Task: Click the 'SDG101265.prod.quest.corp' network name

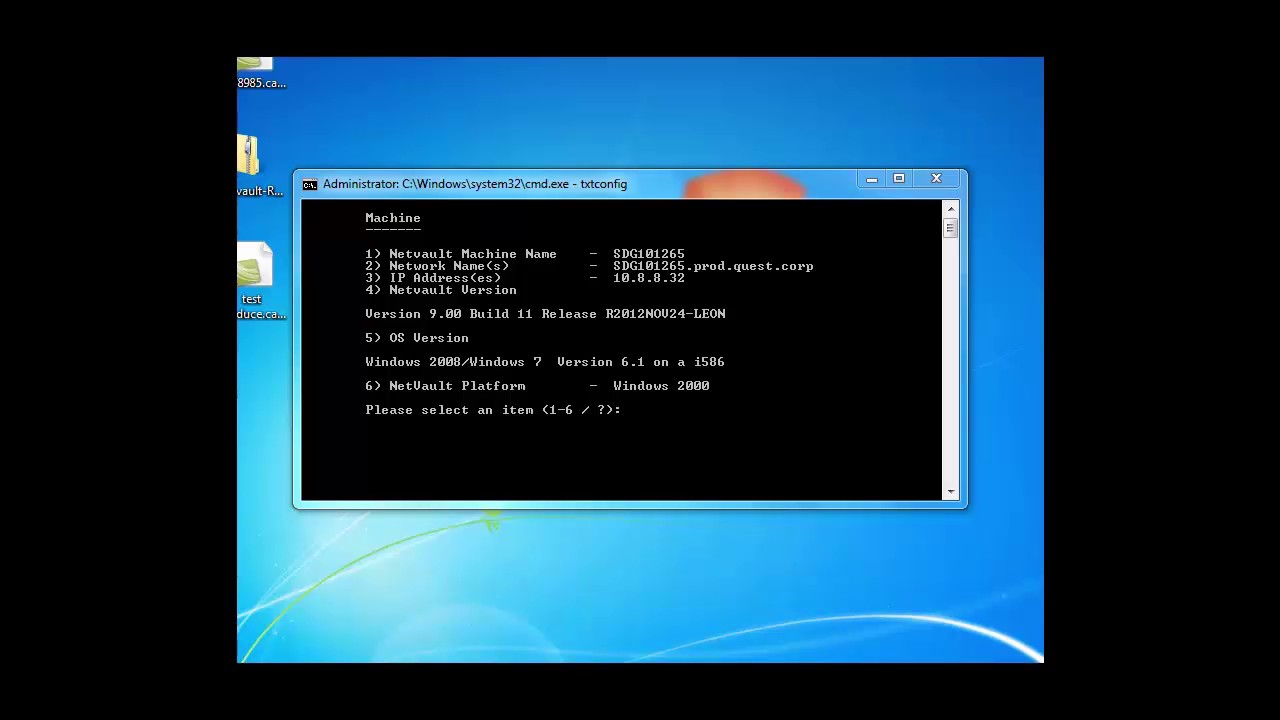Action: click(x=713, y=266)
